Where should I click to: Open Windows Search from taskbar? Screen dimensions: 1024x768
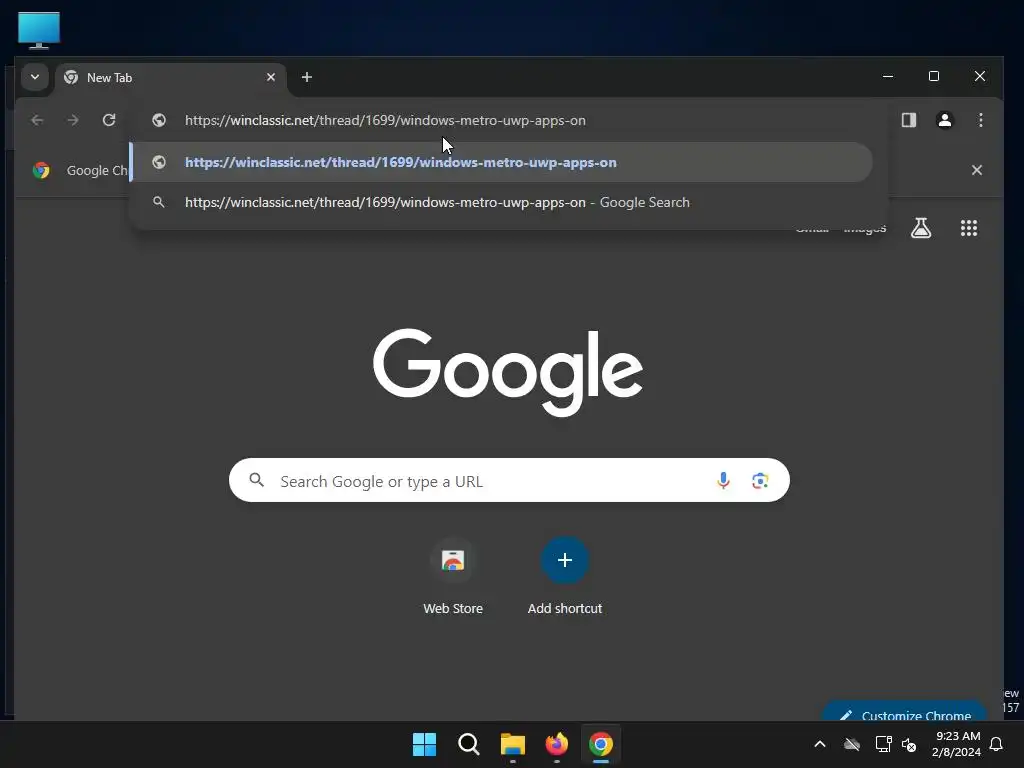pyautogui.click(x=468, y=744)
